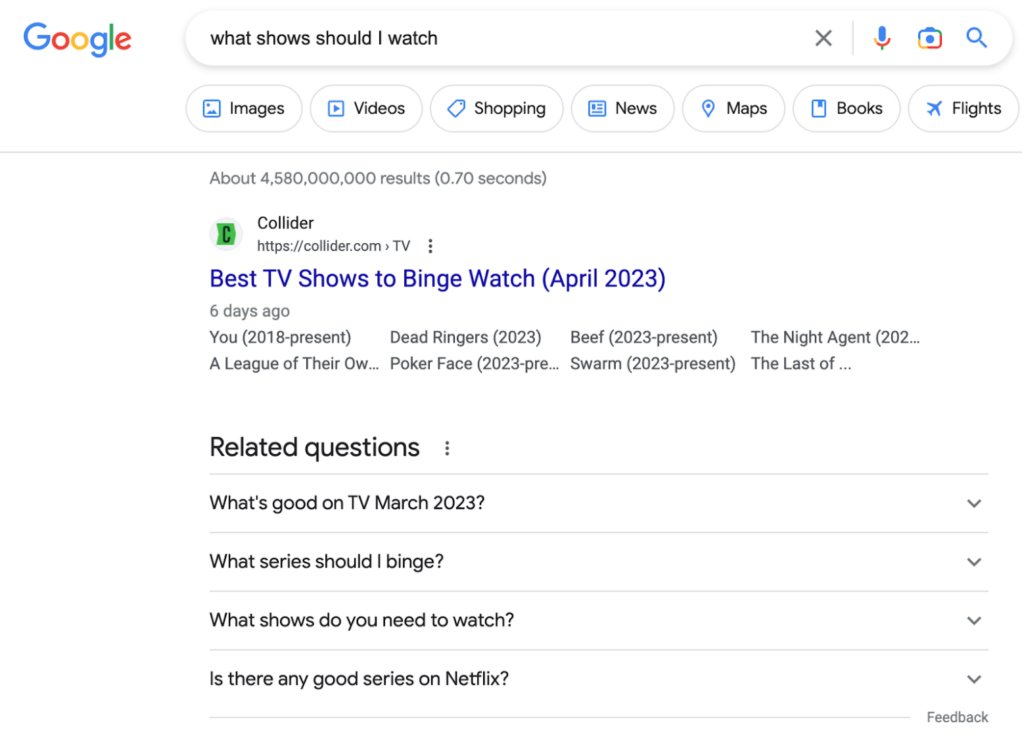Switch to the Books filter
1024x748 pixels.
(x=846, y=108)
